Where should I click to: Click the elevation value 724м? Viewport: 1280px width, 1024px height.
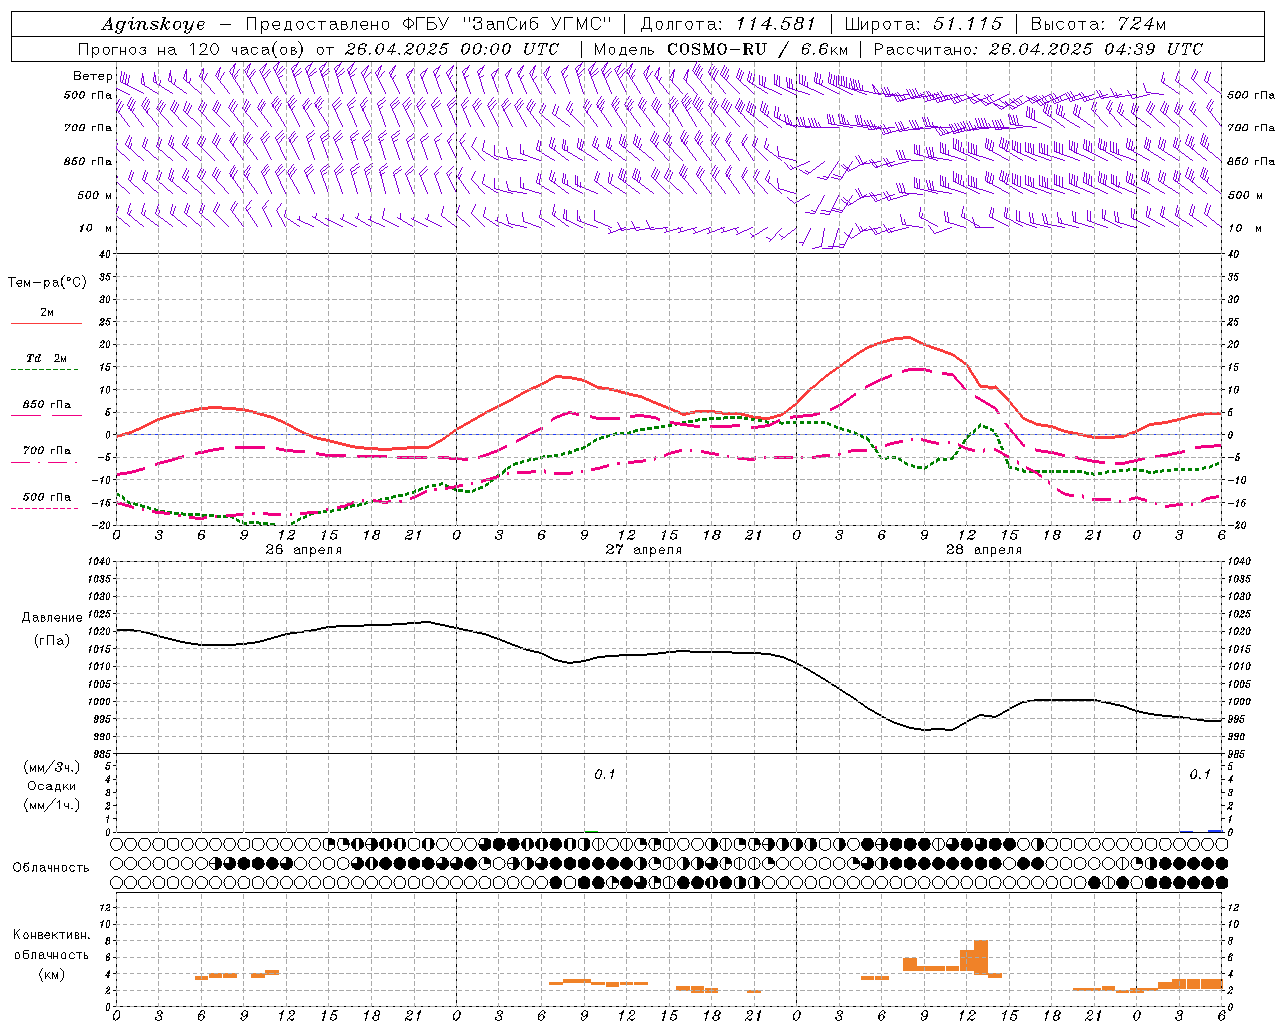1142,24
